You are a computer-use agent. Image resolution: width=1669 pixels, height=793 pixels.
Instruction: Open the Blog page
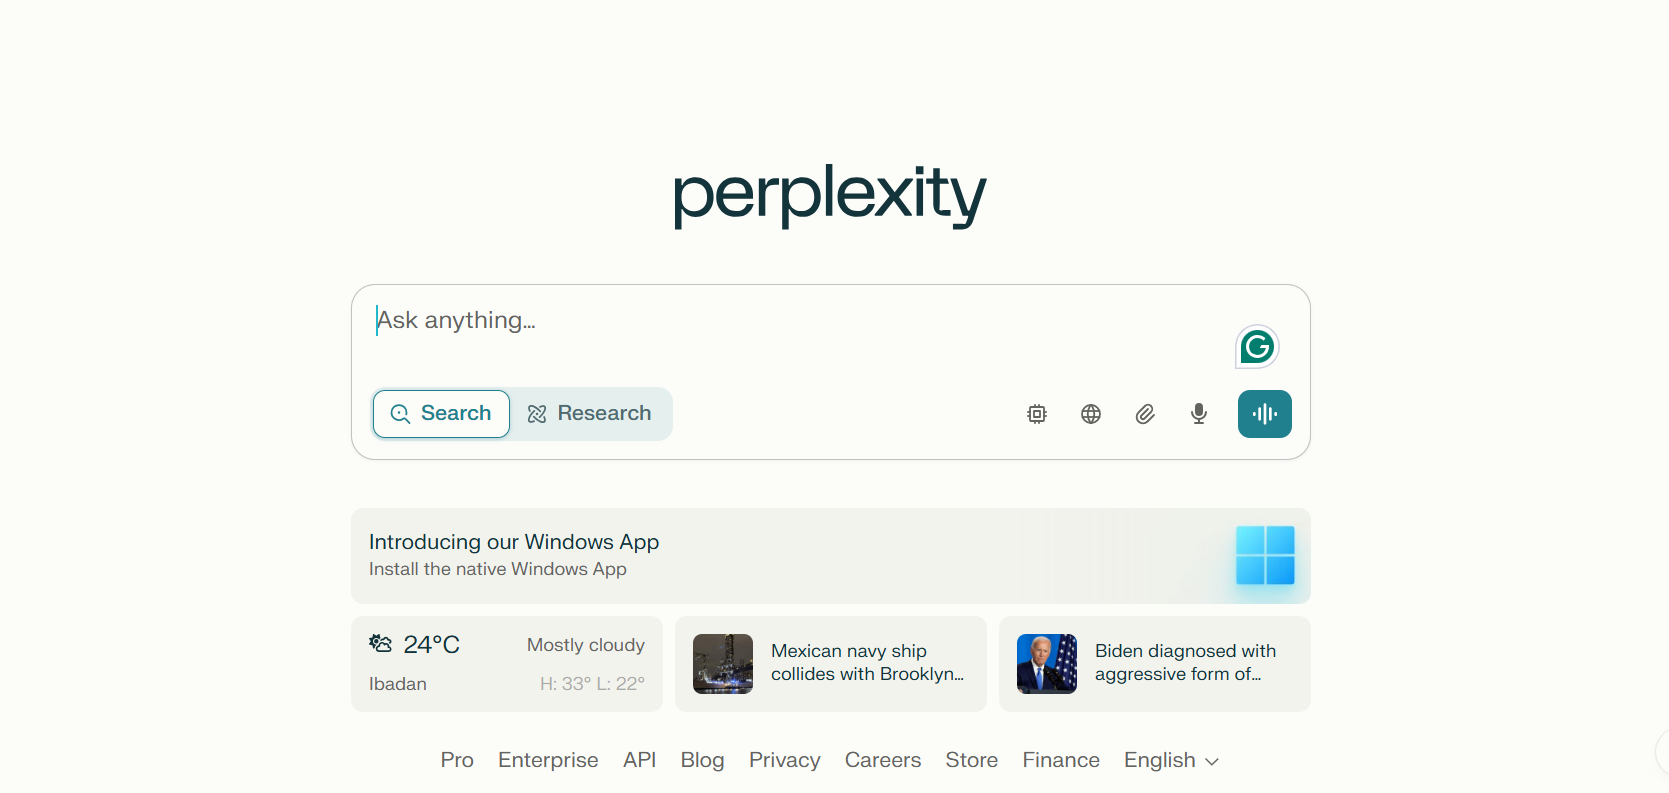702,760
